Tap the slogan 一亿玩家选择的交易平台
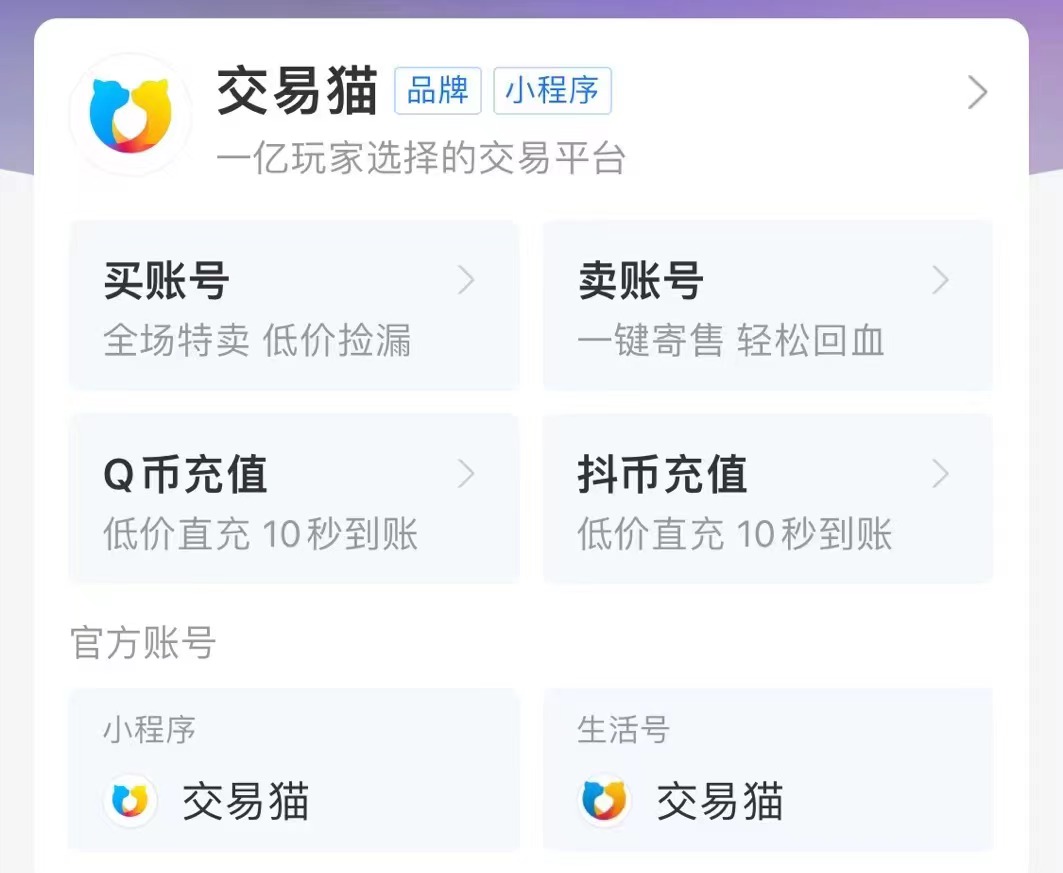Image resolution: width=1063 pixels, height=873 pixels. point(420,158)
